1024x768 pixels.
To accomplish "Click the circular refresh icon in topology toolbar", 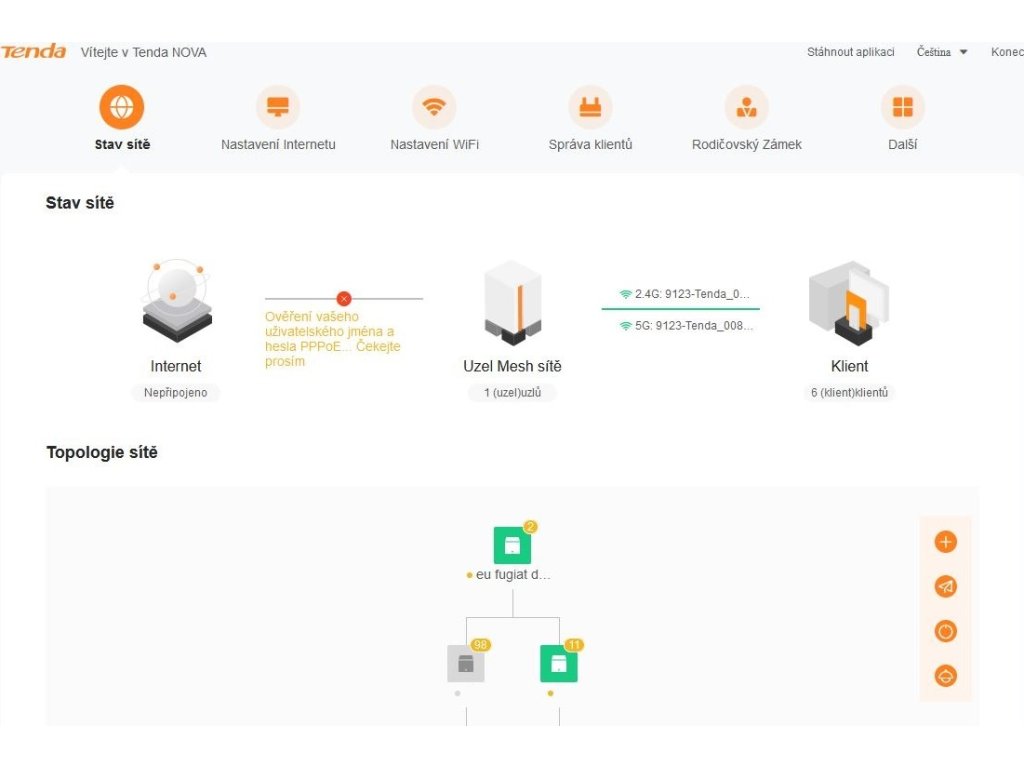I will [946, 632].
